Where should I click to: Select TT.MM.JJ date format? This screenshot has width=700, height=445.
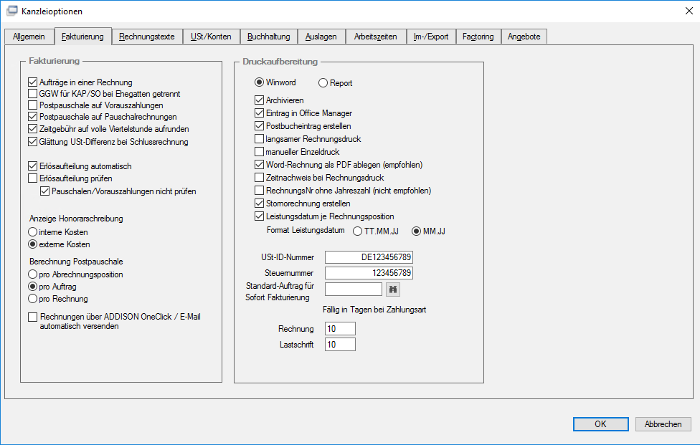(358, 231)
